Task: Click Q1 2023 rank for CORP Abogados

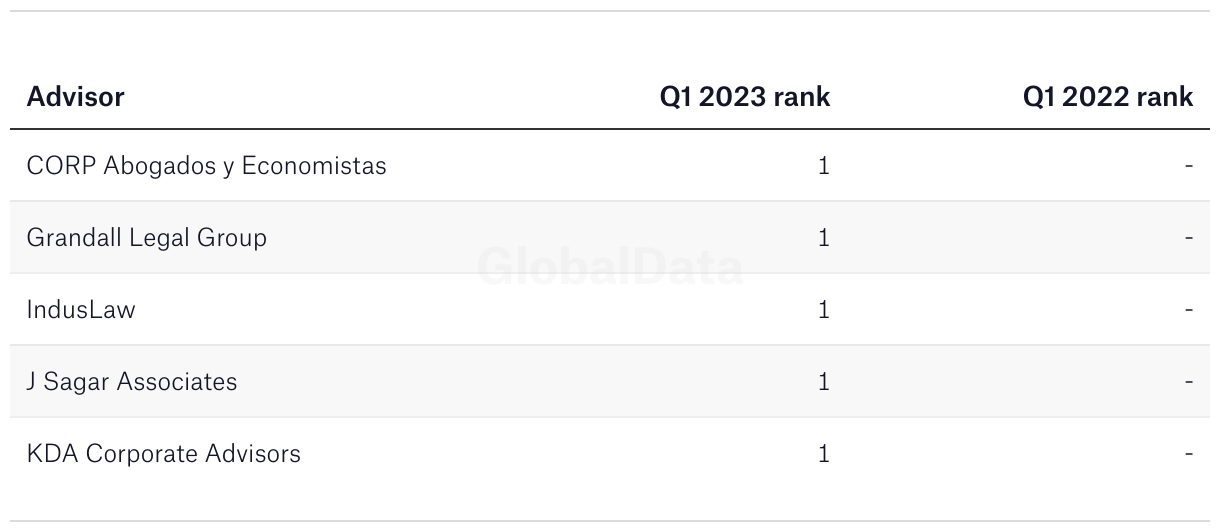Action: coord(823,166)
